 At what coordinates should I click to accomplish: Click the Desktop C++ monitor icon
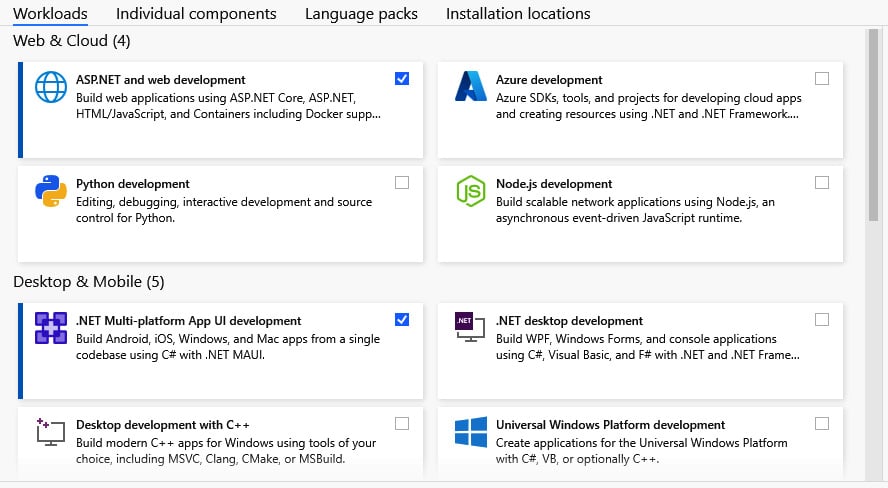51,432
